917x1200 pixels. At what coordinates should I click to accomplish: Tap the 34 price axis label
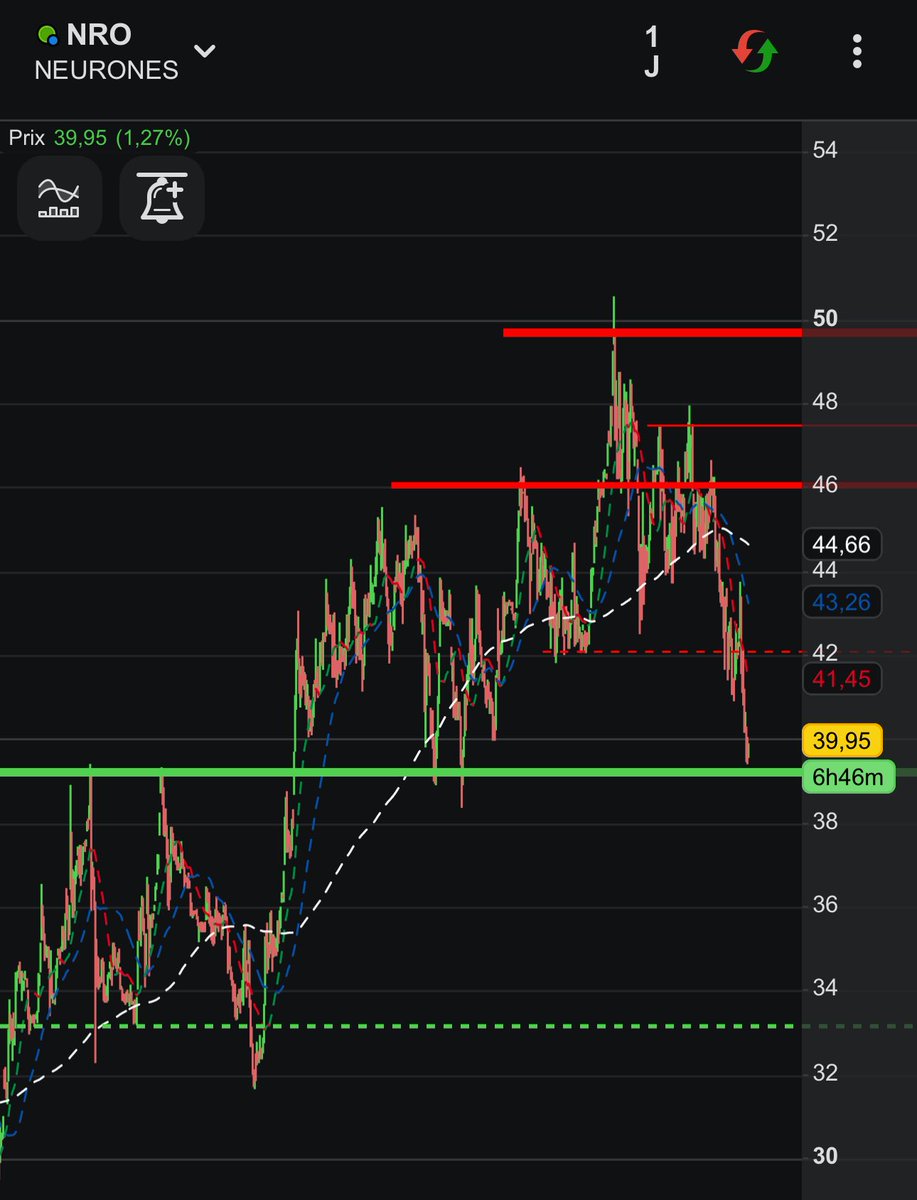[x=825, y=989]
